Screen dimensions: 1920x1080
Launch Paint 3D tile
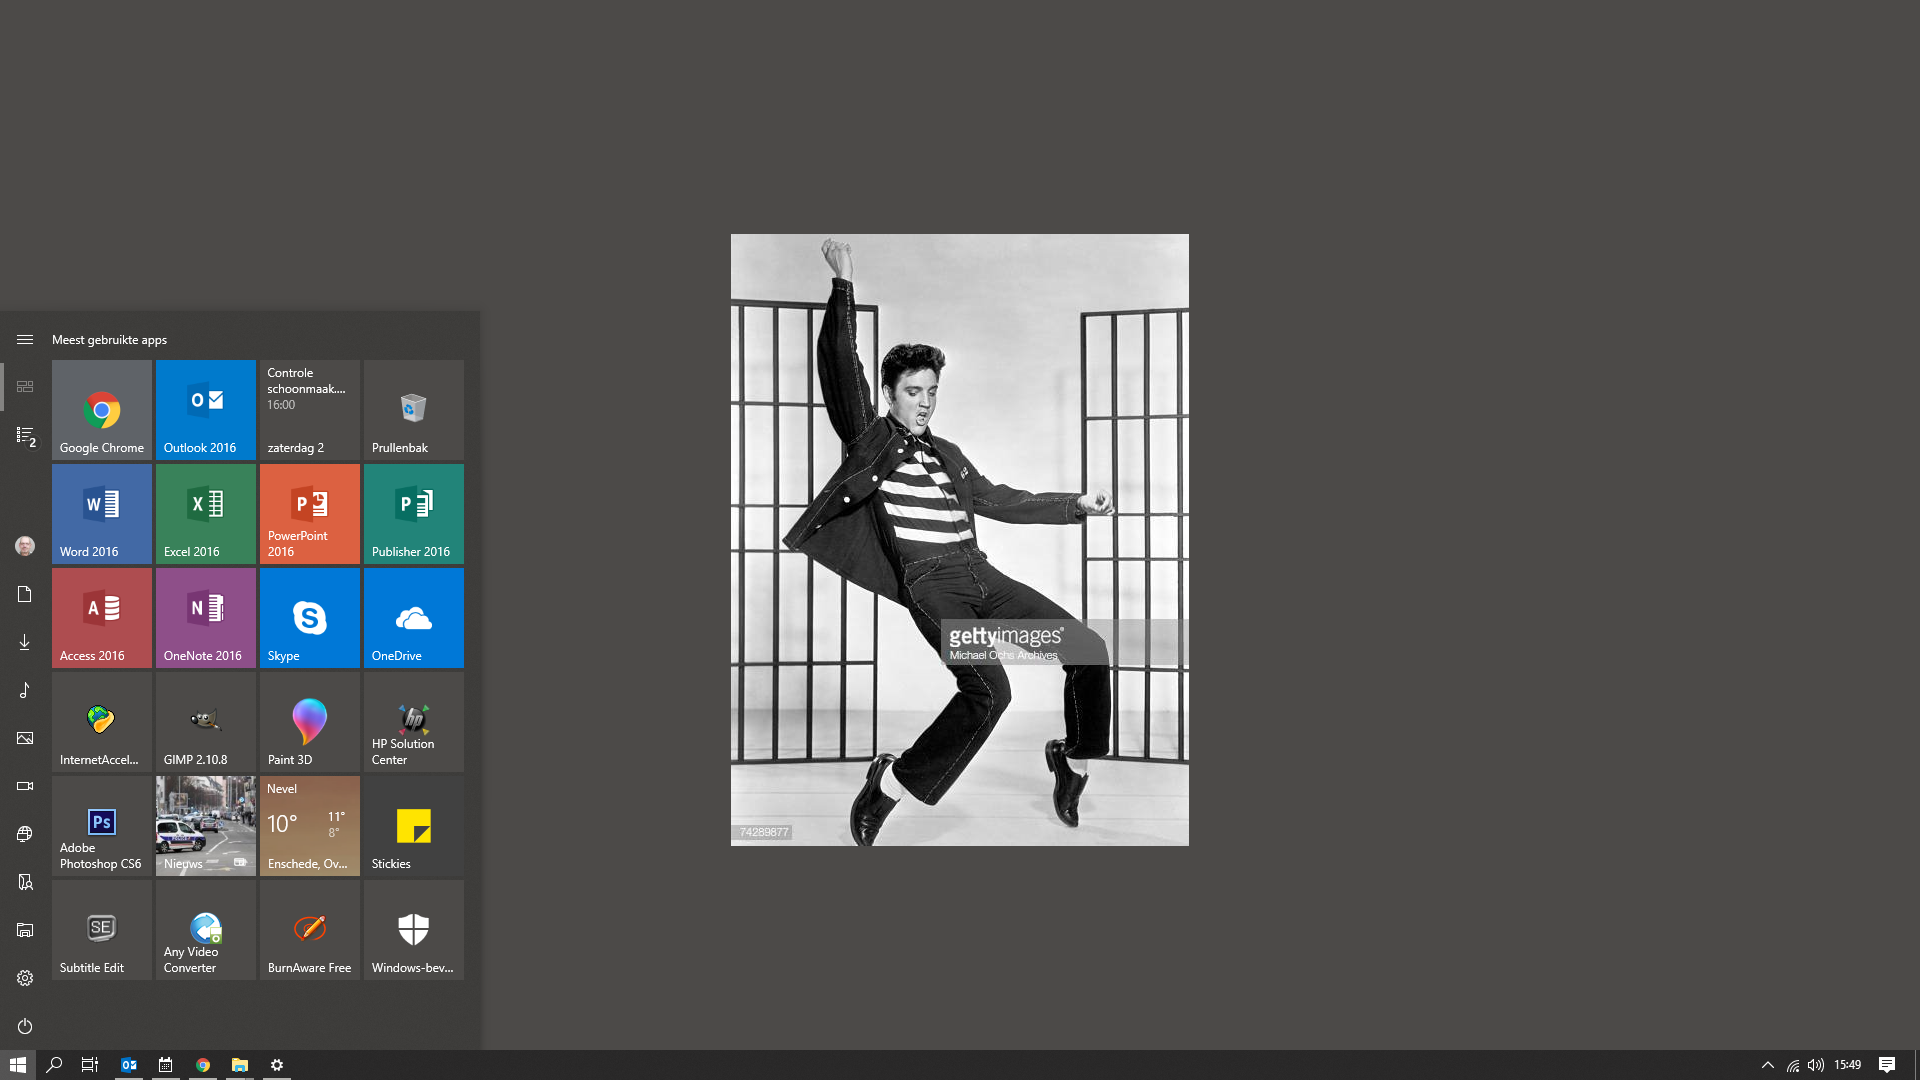[310, 722]
